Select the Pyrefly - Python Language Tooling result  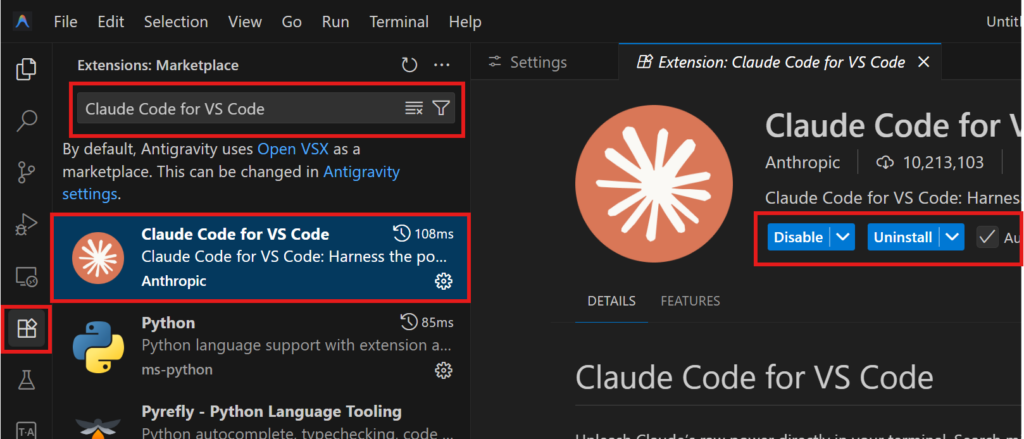tap(261, 416)
